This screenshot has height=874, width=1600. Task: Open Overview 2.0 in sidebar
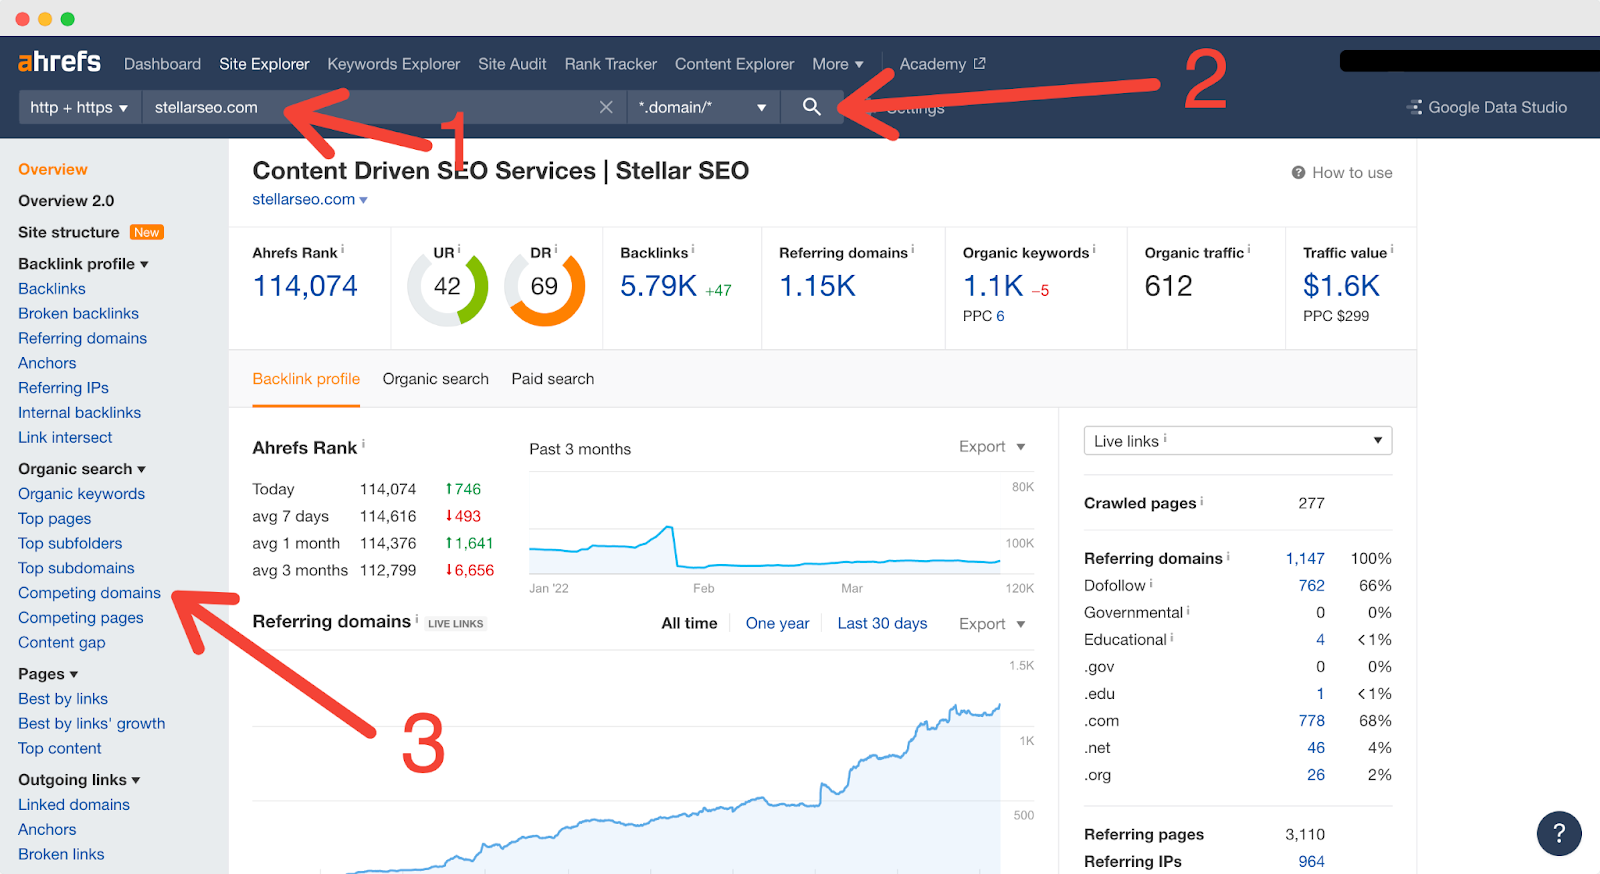pyautogui.click(x=66, y=201)
